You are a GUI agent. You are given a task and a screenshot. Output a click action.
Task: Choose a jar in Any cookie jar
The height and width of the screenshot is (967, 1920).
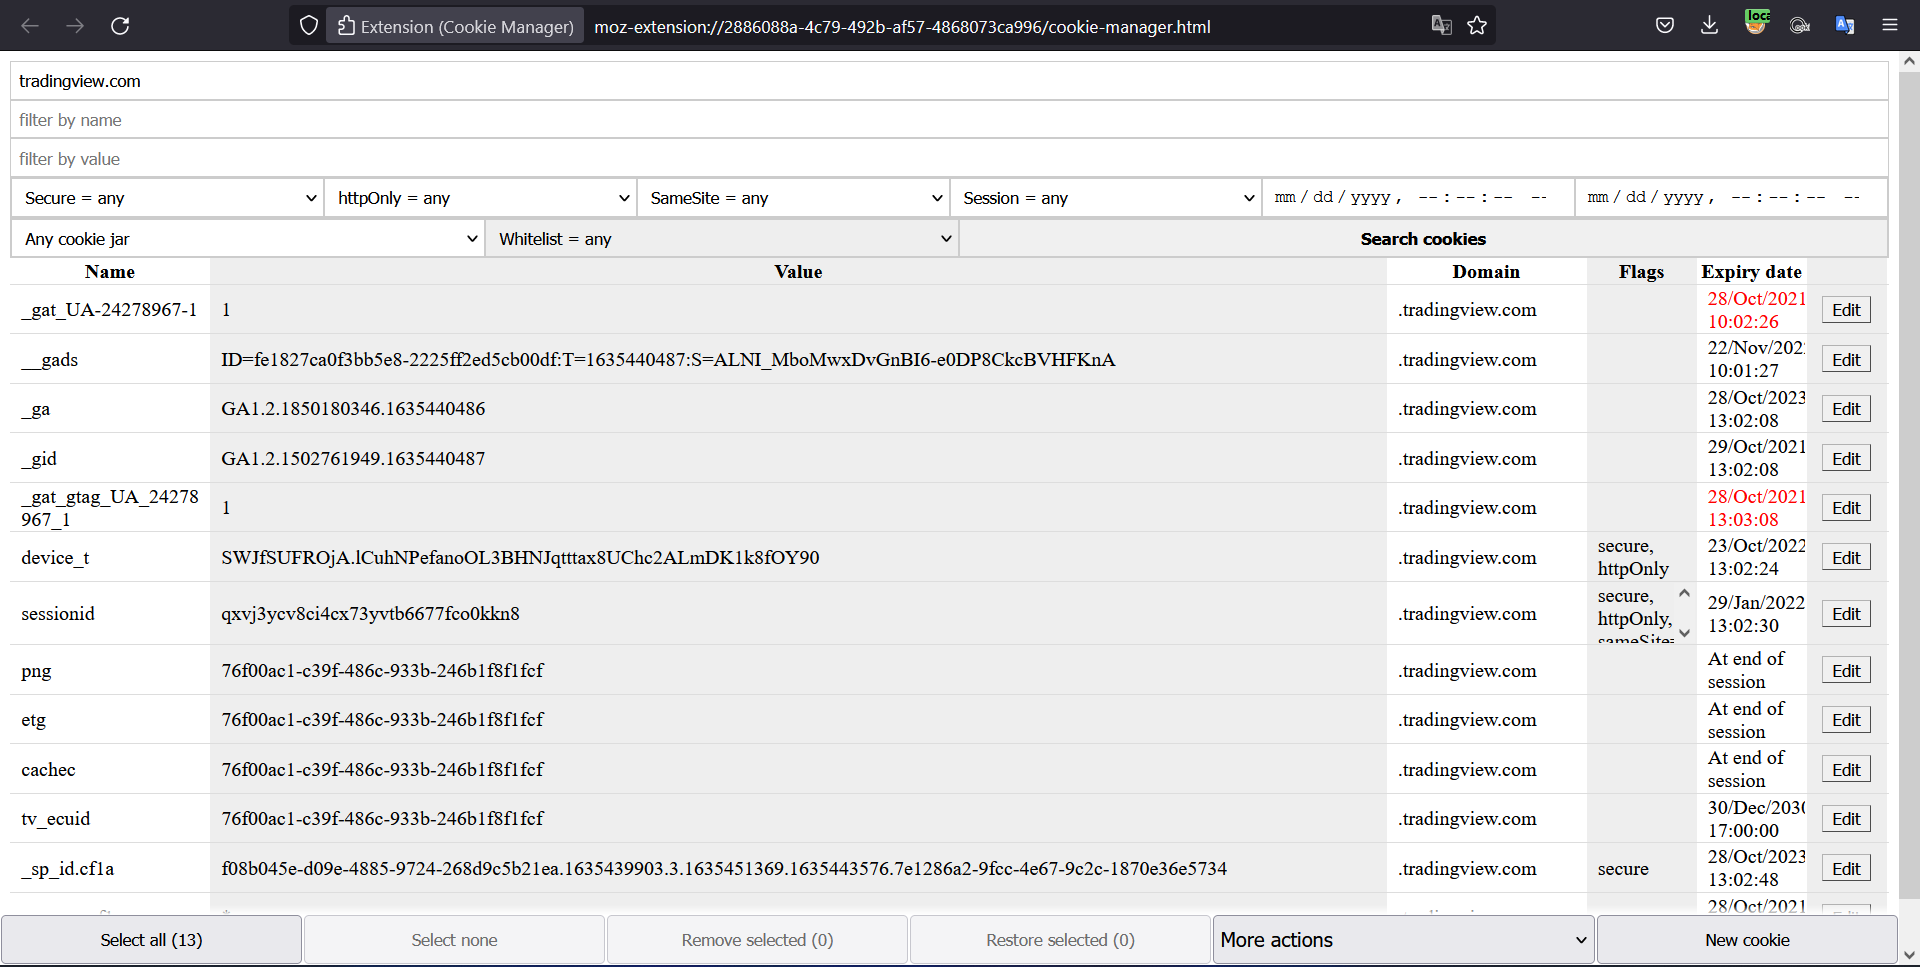coord(247,239)
